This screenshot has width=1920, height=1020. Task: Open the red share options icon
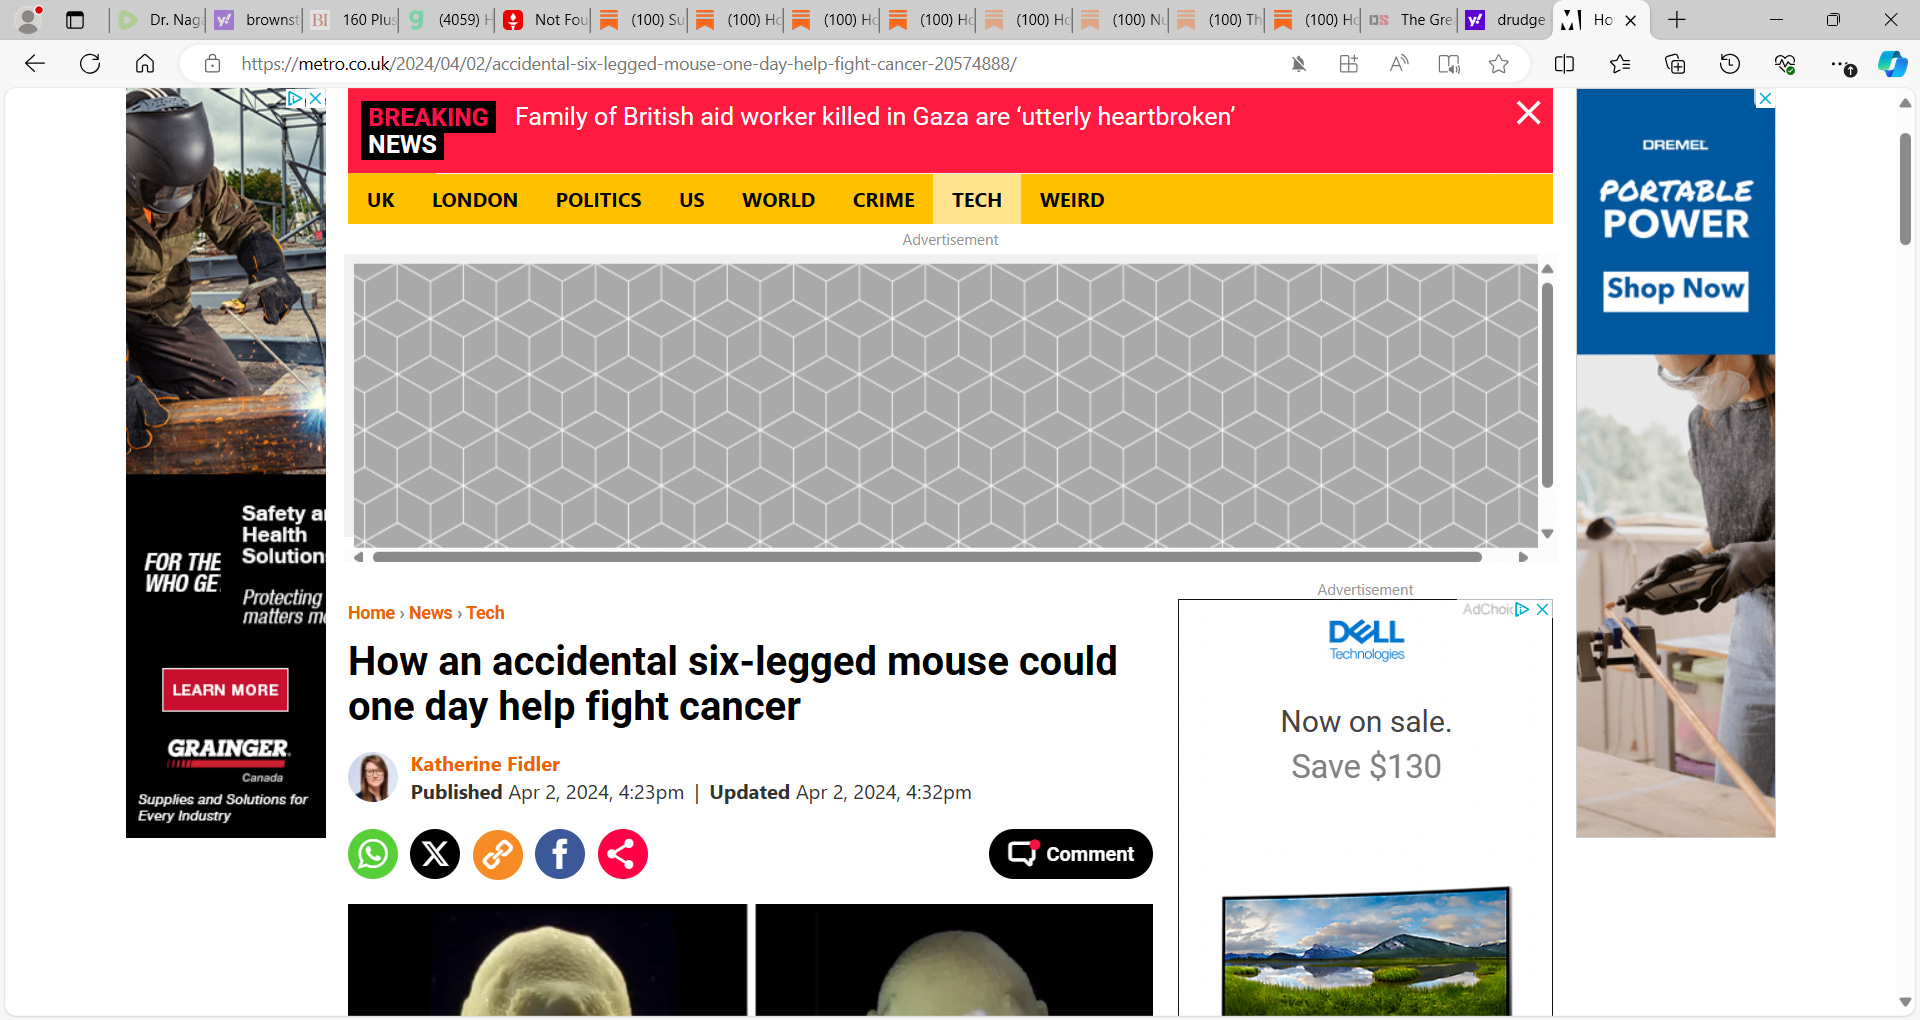(x=623, y=854)
